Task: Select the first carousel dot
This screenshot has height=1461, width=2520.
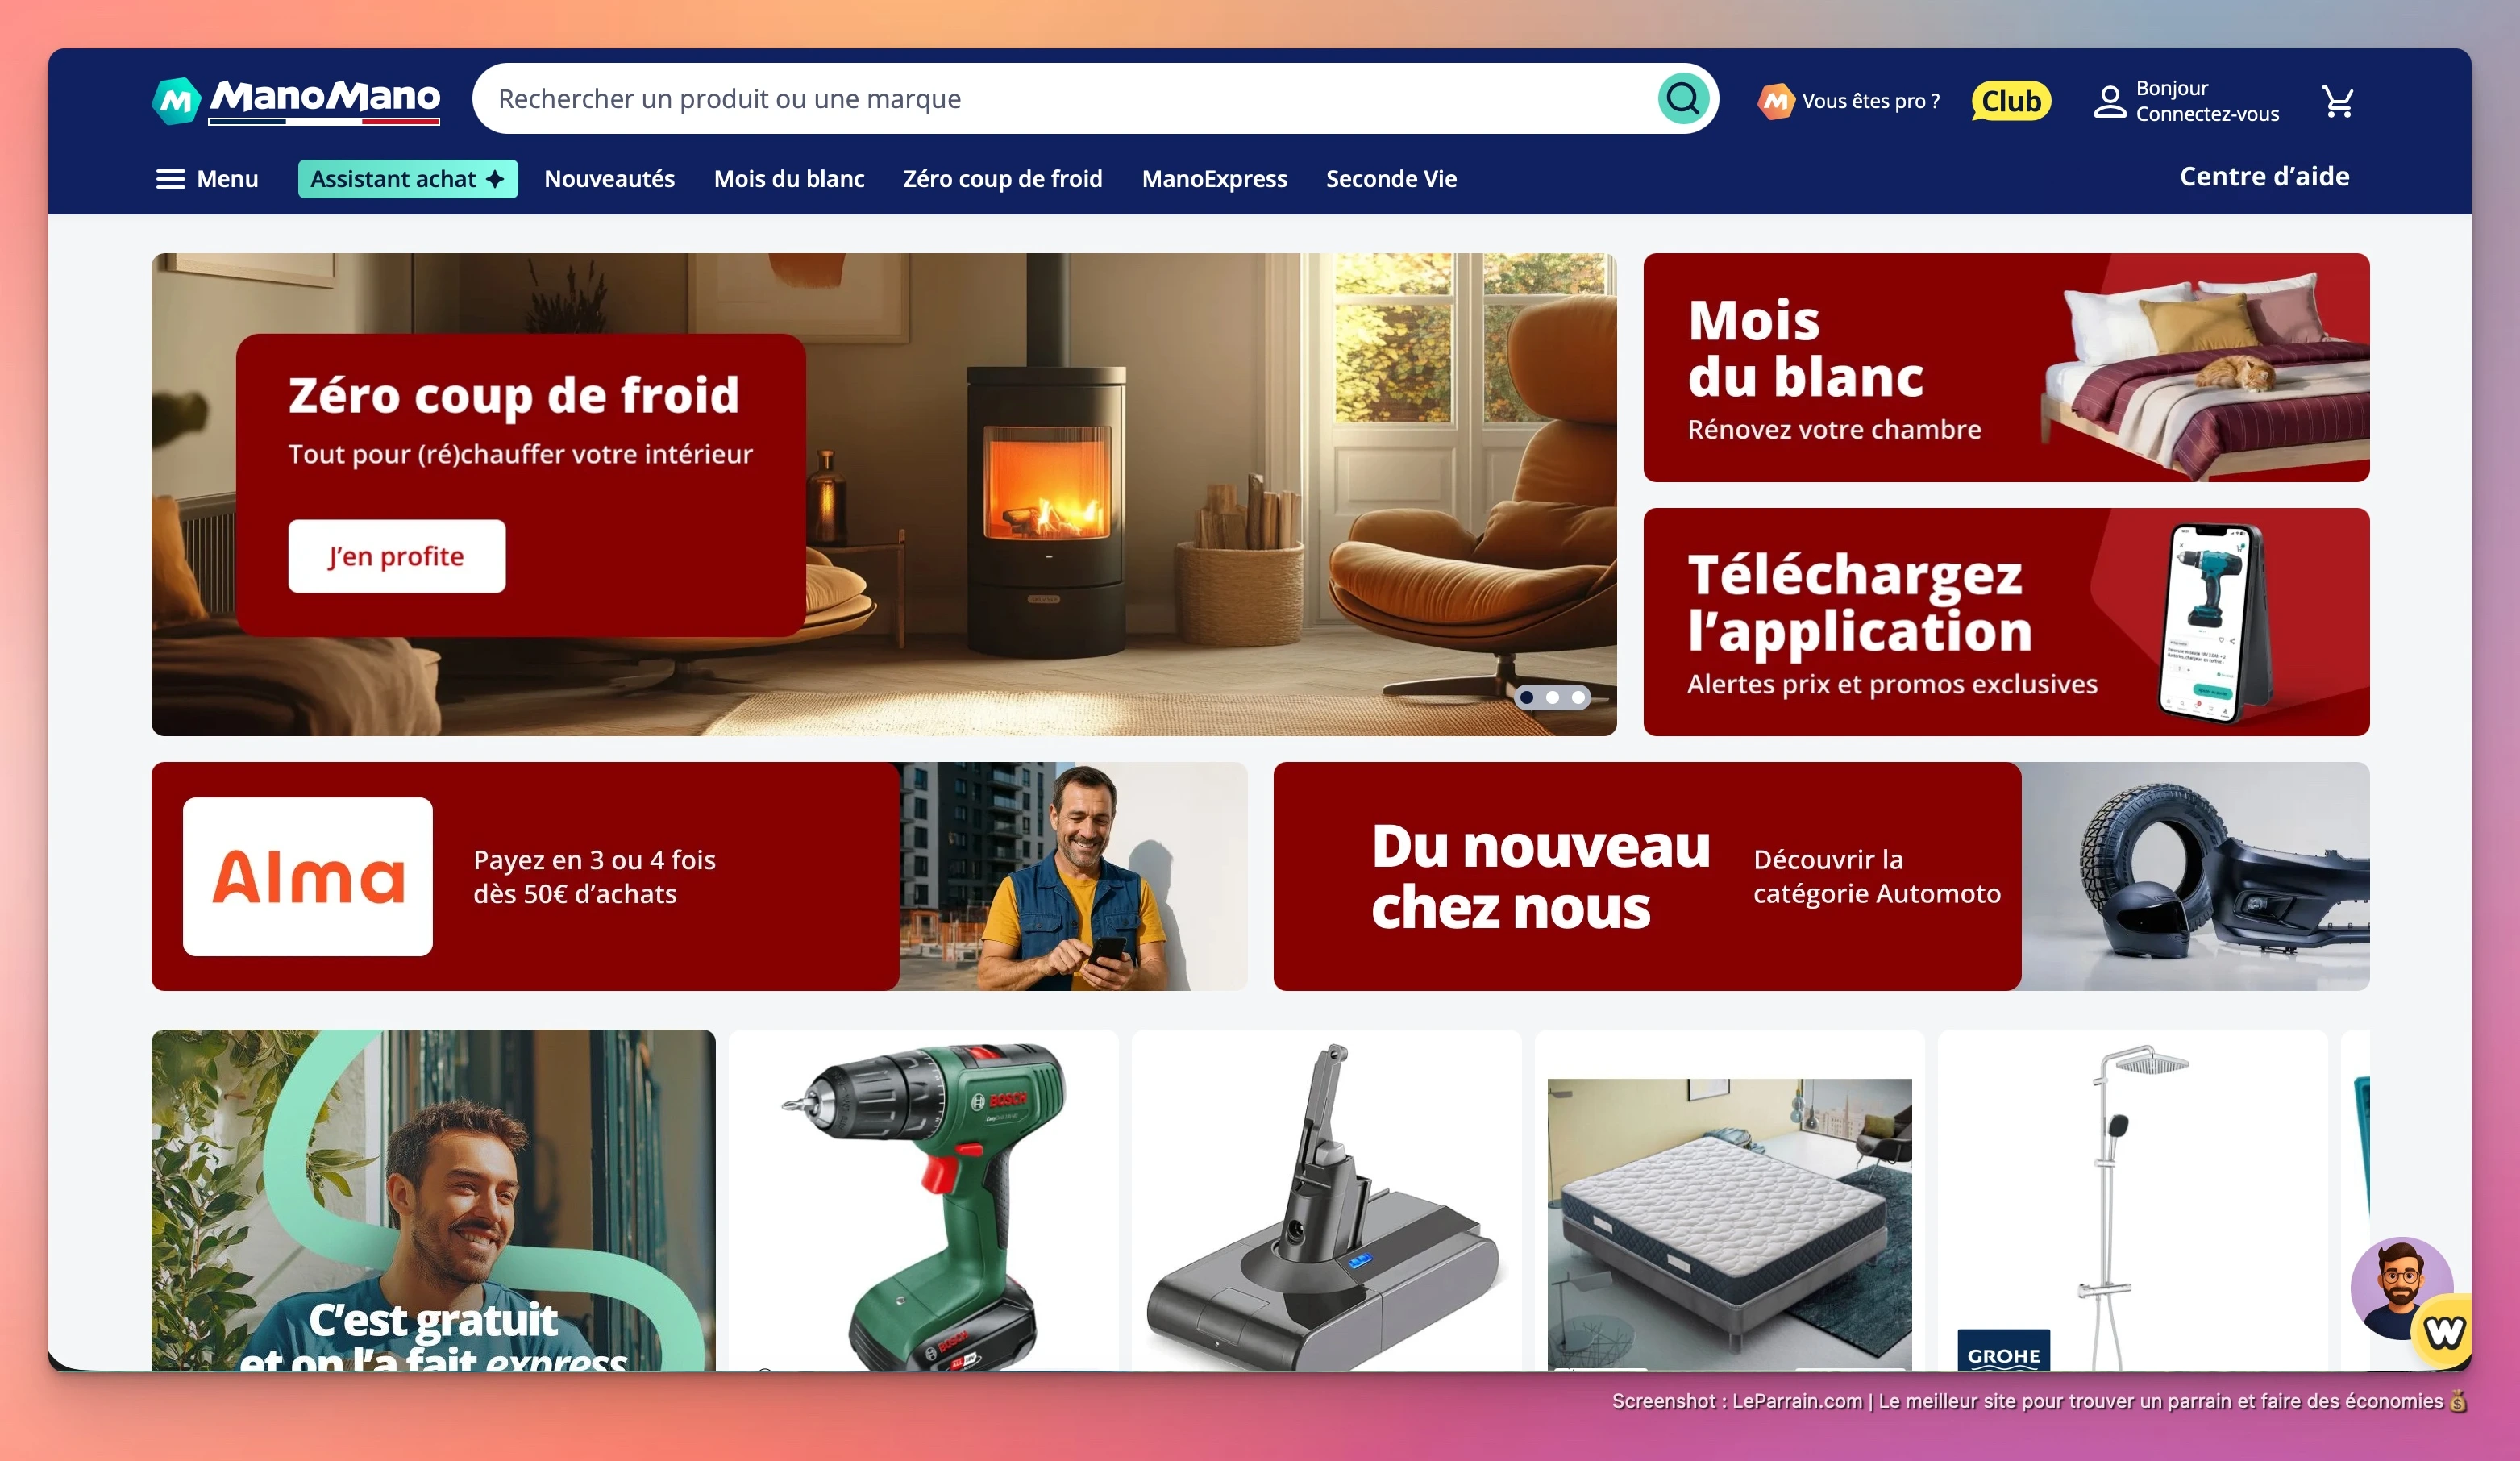Action: click(x=1527, y=697)
